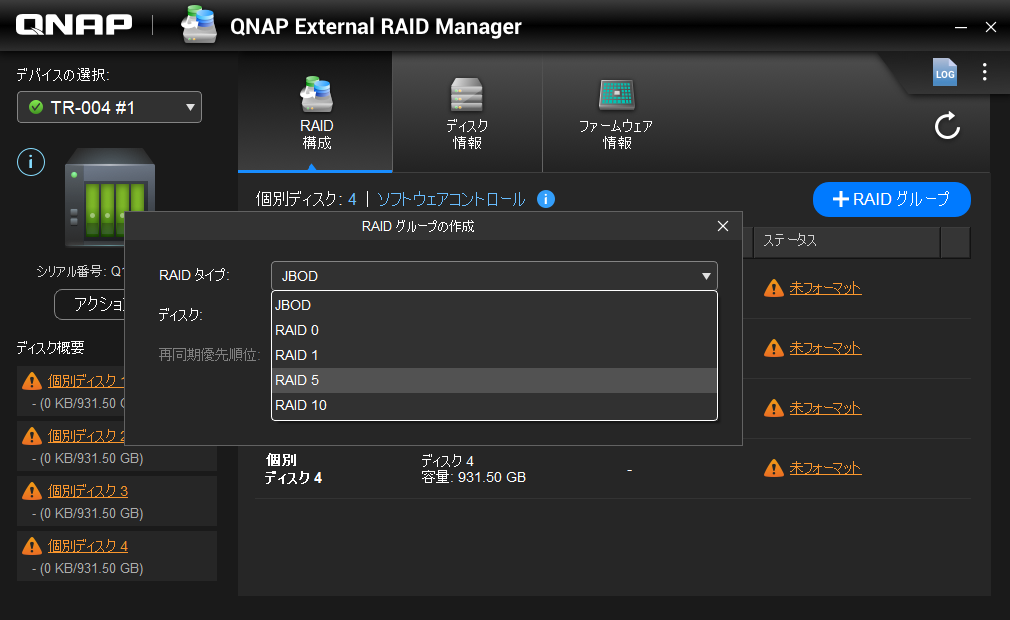Click 未フォーマット status link for disk 4

tap(825, 468)
